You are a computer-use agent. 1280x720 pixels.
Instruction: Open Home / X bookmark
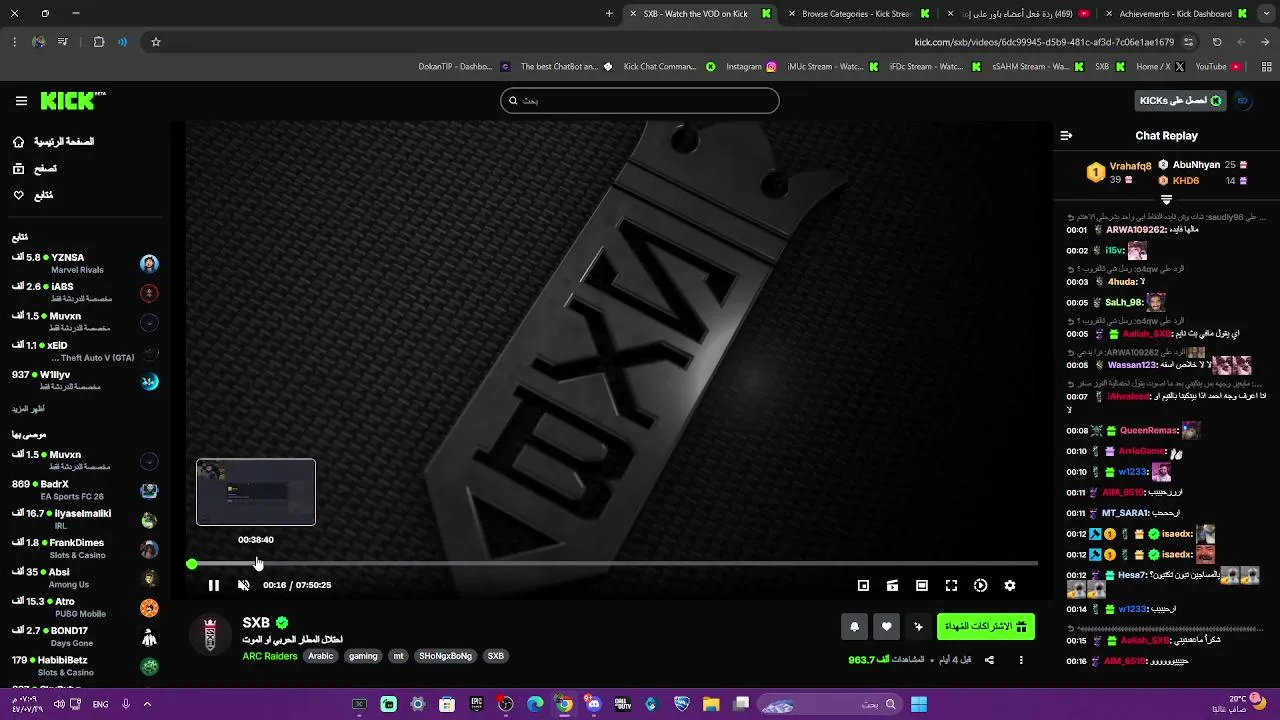click(x=1160, y=67)
